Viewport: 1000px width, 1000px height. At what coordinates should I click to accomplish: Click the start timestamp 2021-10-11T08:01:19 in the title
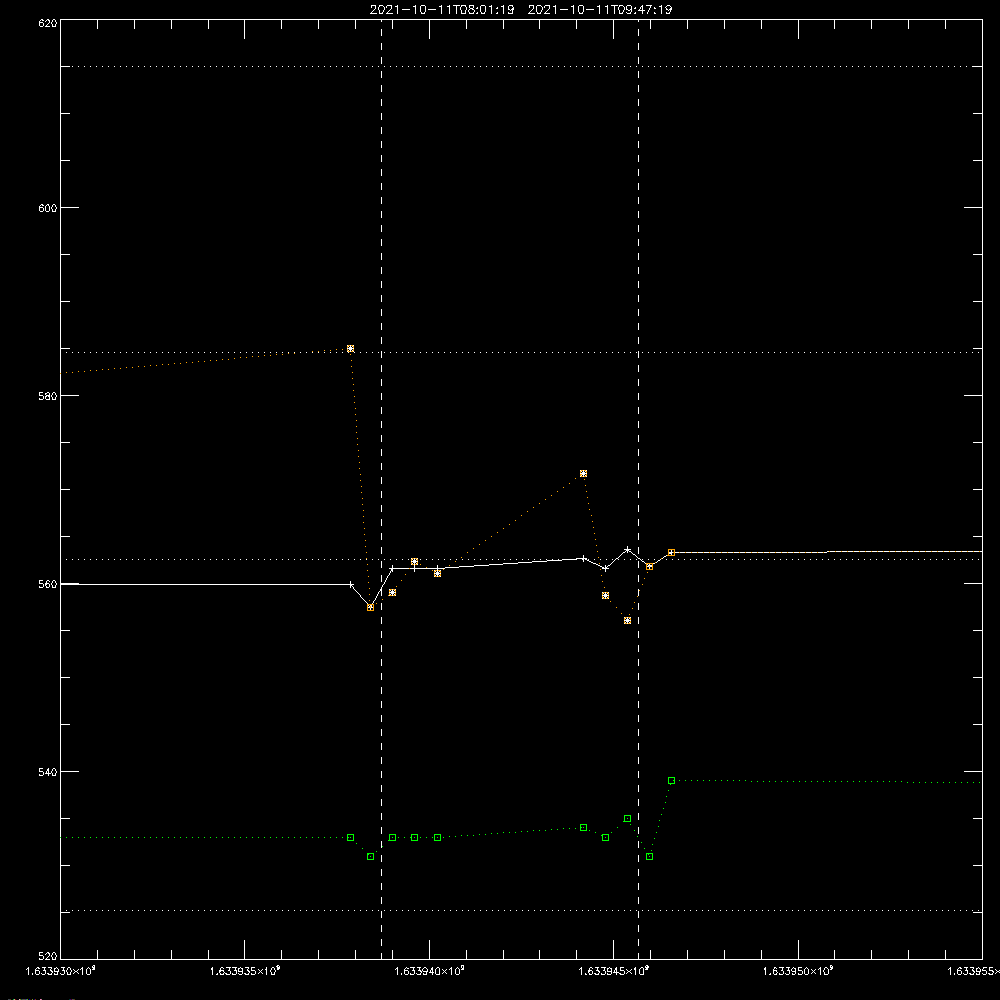pyautogui.click(x=441, y=10)
